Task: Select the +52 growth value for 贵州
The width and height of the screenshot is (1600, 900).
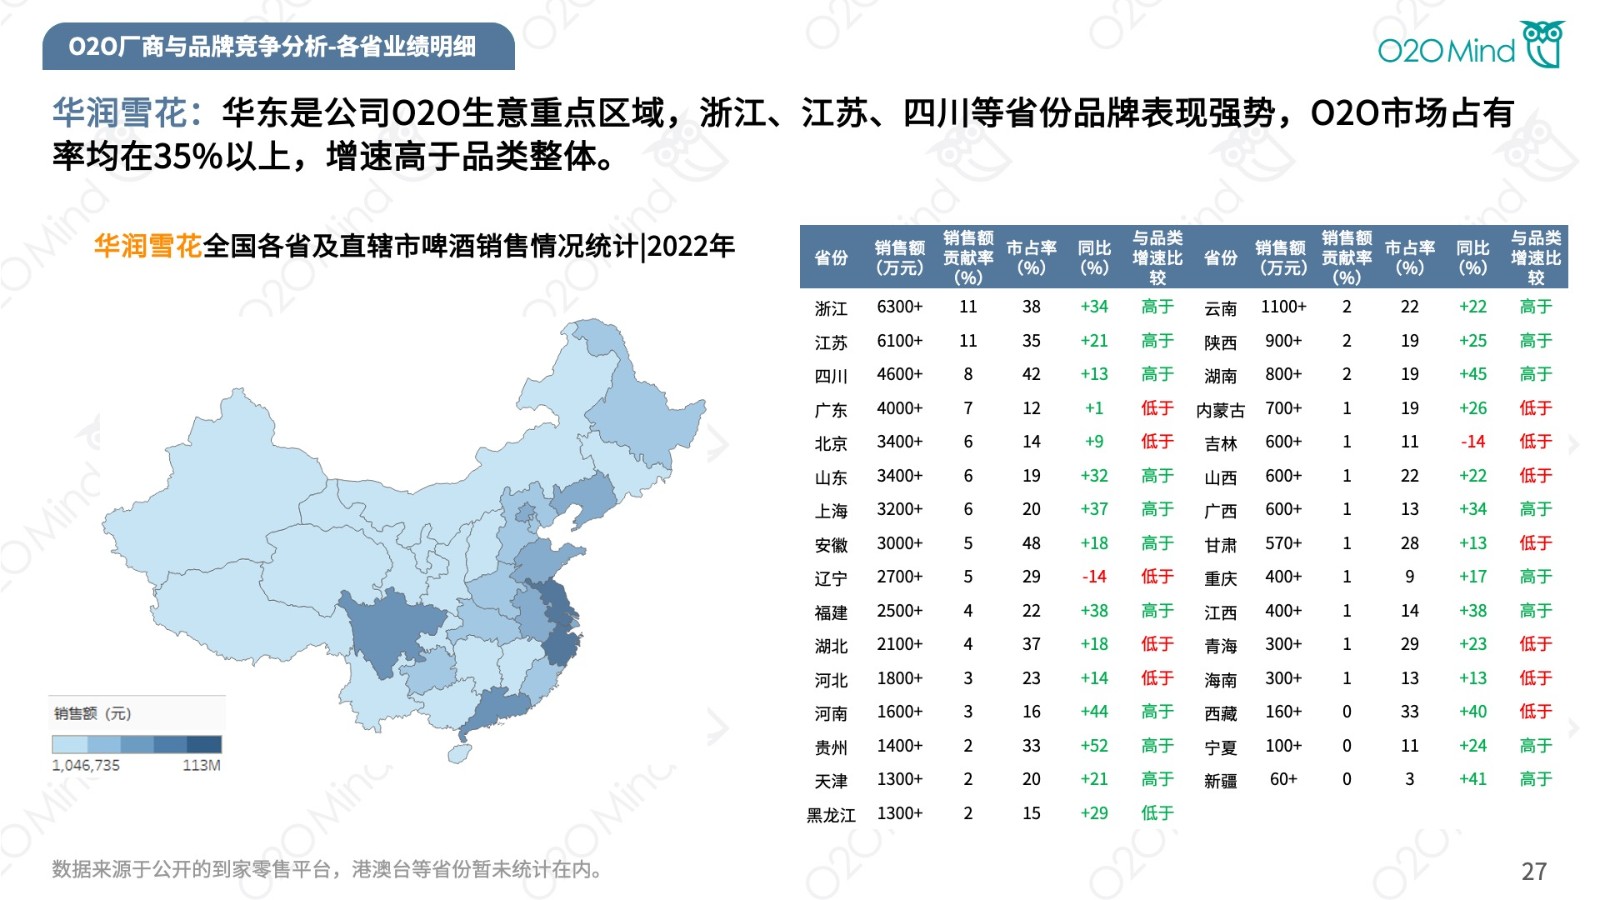Action: coord(1094,746)
